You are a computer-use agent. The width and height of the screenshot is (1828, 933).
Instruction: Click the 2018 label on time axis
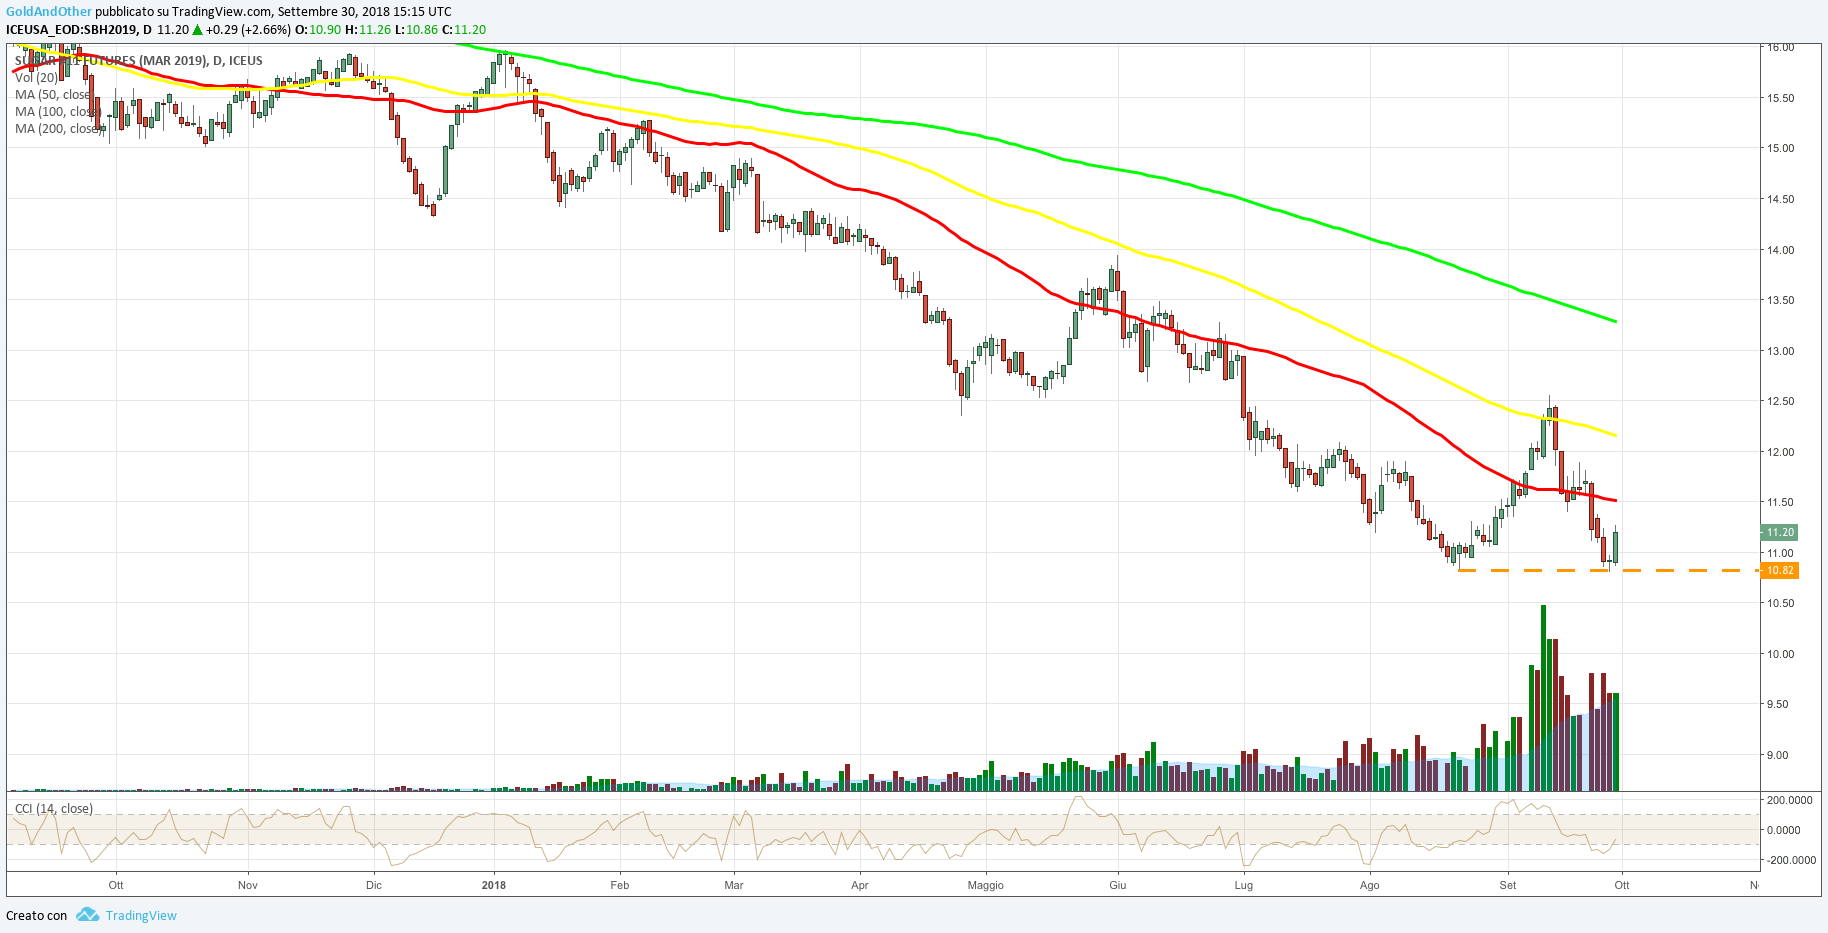[493, 885]
